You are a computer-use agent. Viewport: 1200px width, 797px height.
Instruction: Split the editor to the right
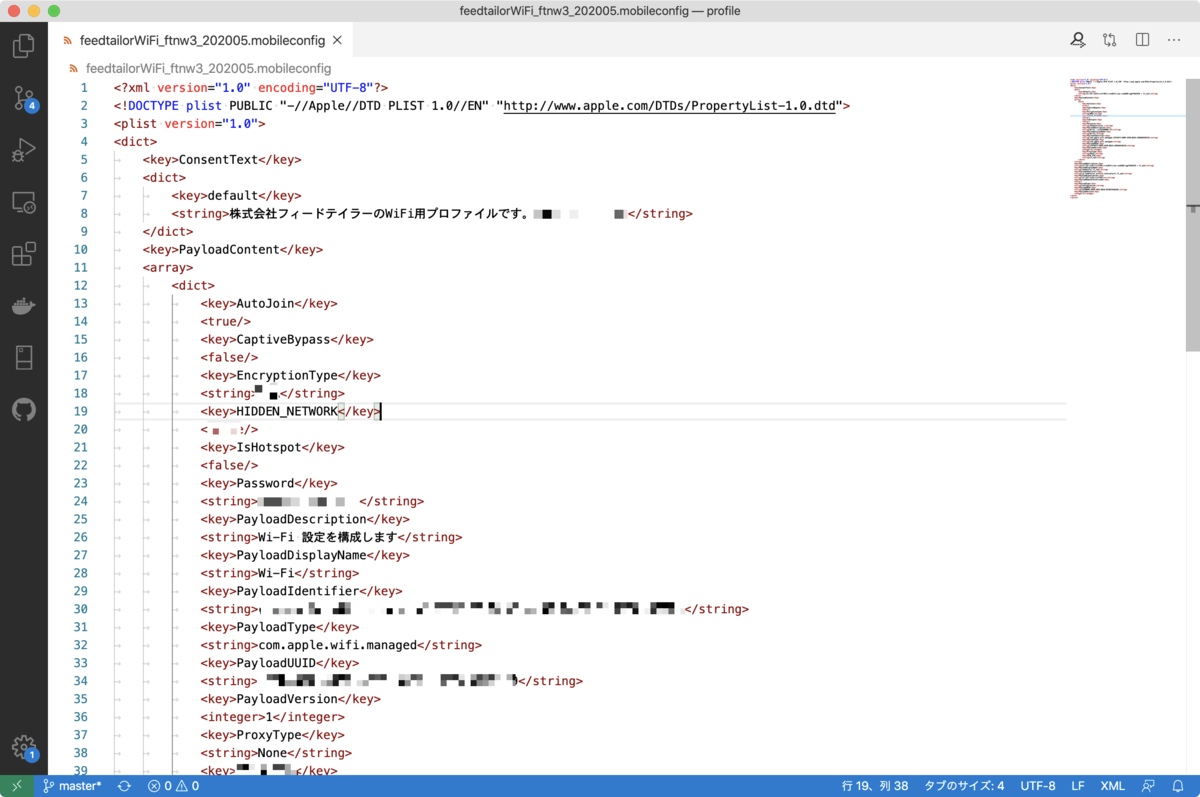(1142, 40)
